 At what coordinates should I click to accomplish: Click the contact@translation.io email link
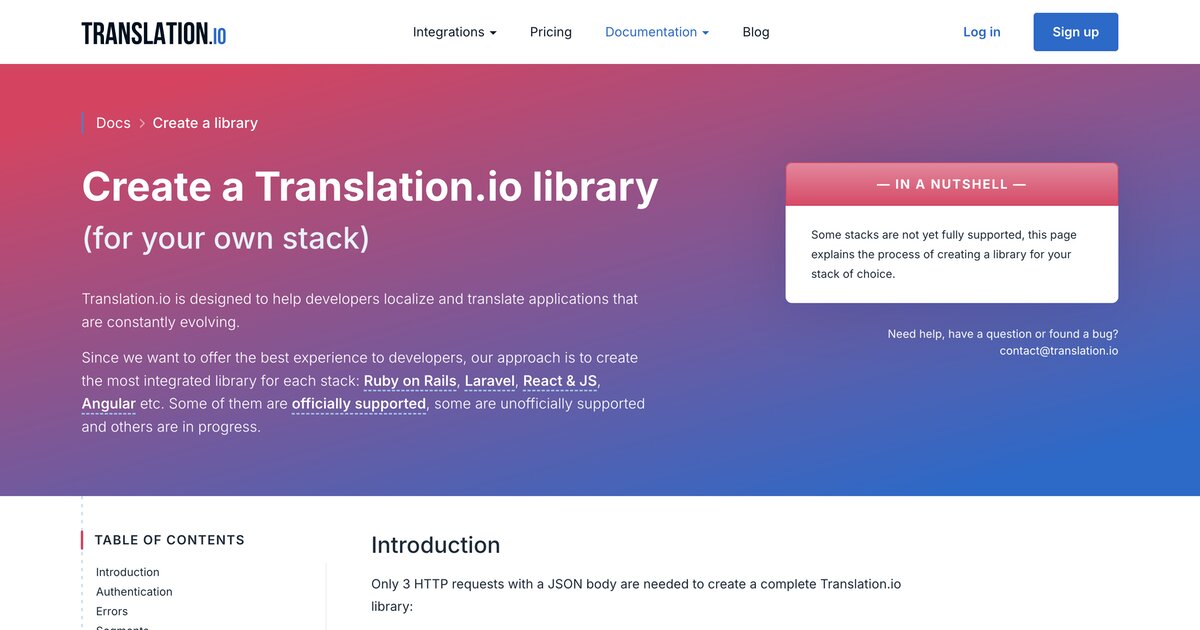[x=1058, y=350]
